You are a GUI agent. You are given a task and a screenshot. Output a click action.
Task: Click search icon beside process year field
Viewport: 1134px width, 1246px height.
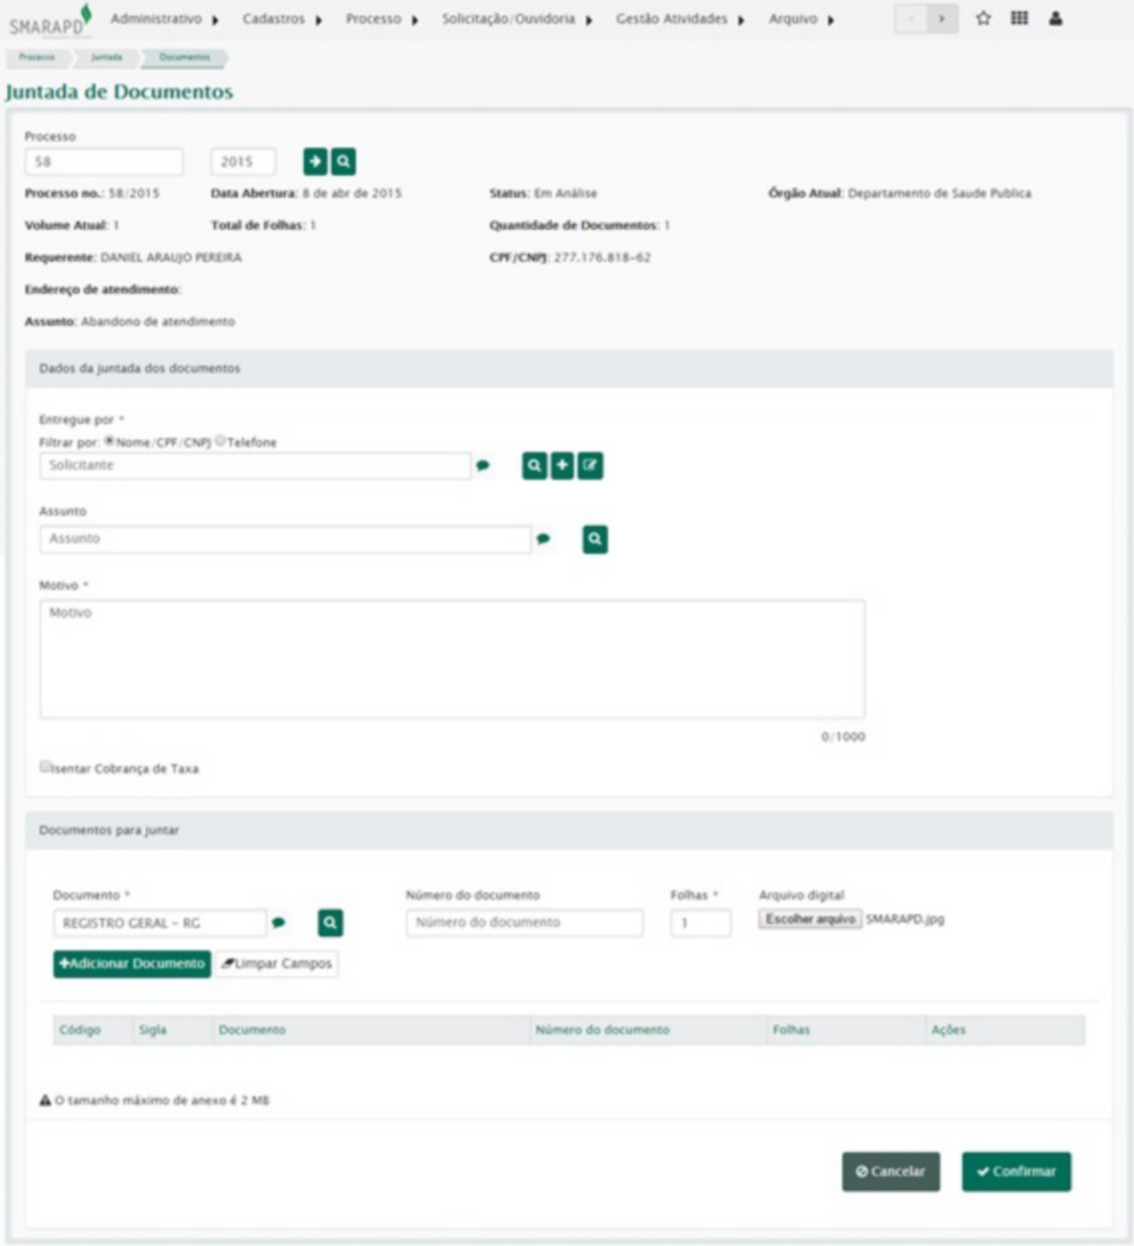pos(343,161)
